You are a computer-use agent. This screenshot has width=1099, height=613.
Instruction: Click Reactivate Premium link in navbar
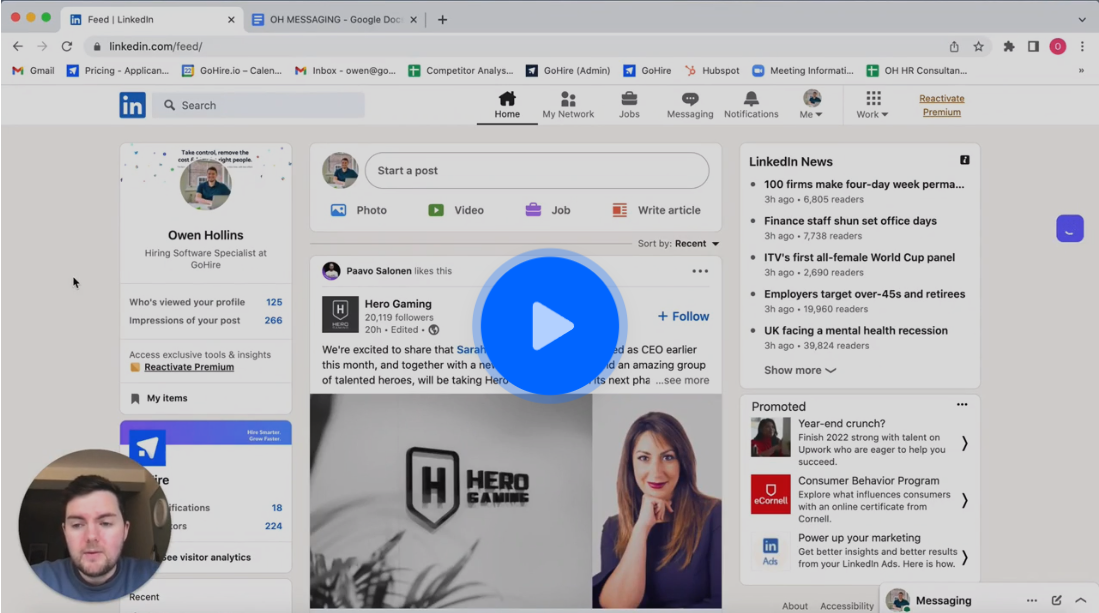point(941,105)
